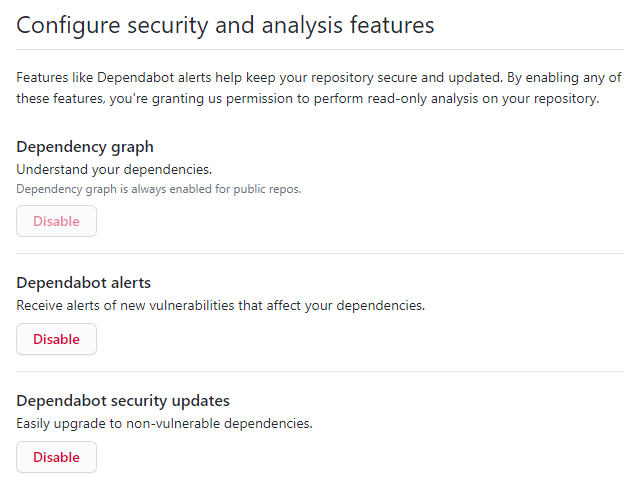Click the 'Easily upgrade to non-vulnerable dependencies' text

click(164, 424)
